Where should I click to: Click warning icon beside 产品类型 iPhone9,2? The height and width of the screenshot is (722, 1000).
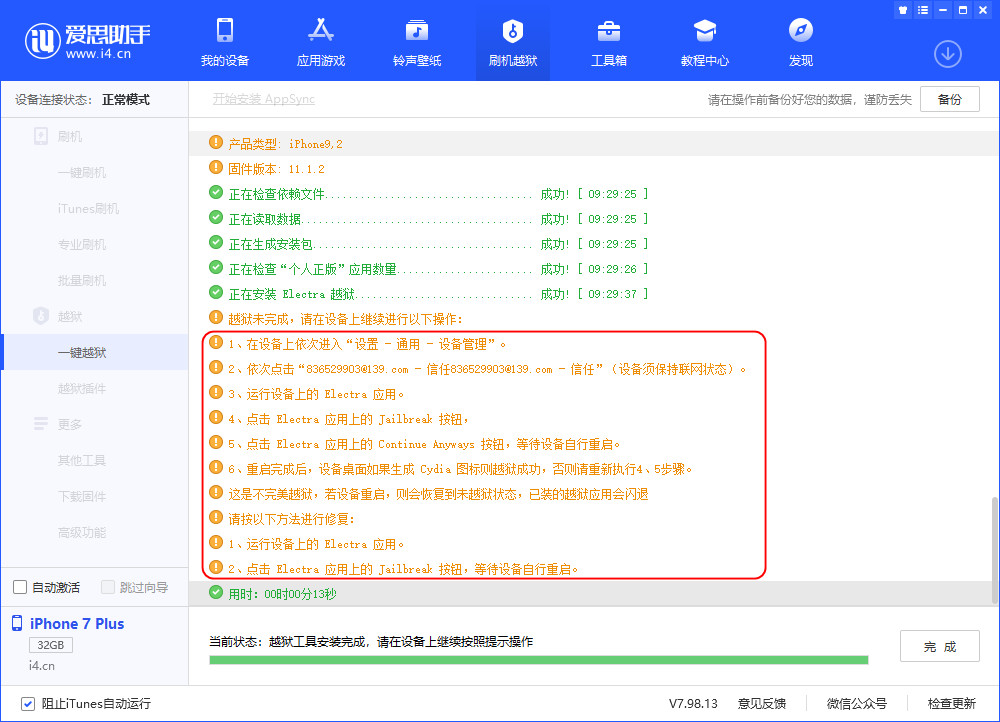click(x=216, y=142)
